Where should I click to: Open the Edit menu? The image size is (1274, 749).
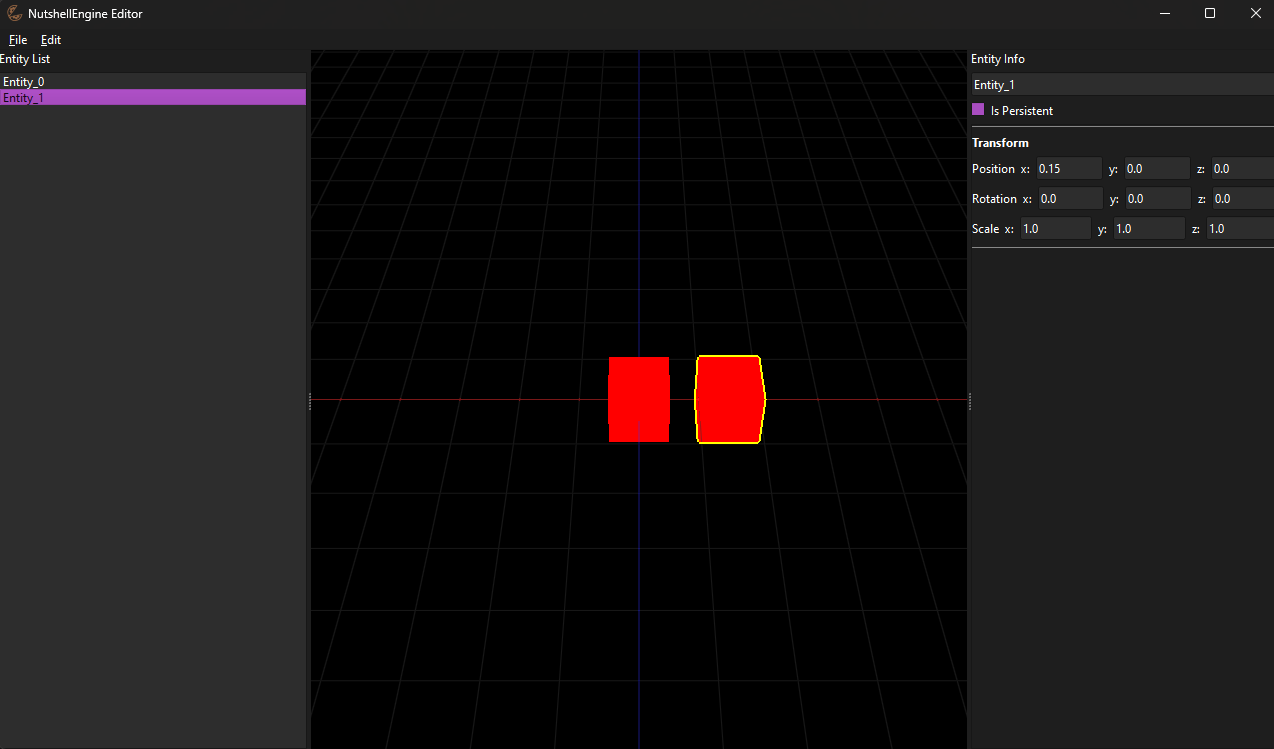51,40
